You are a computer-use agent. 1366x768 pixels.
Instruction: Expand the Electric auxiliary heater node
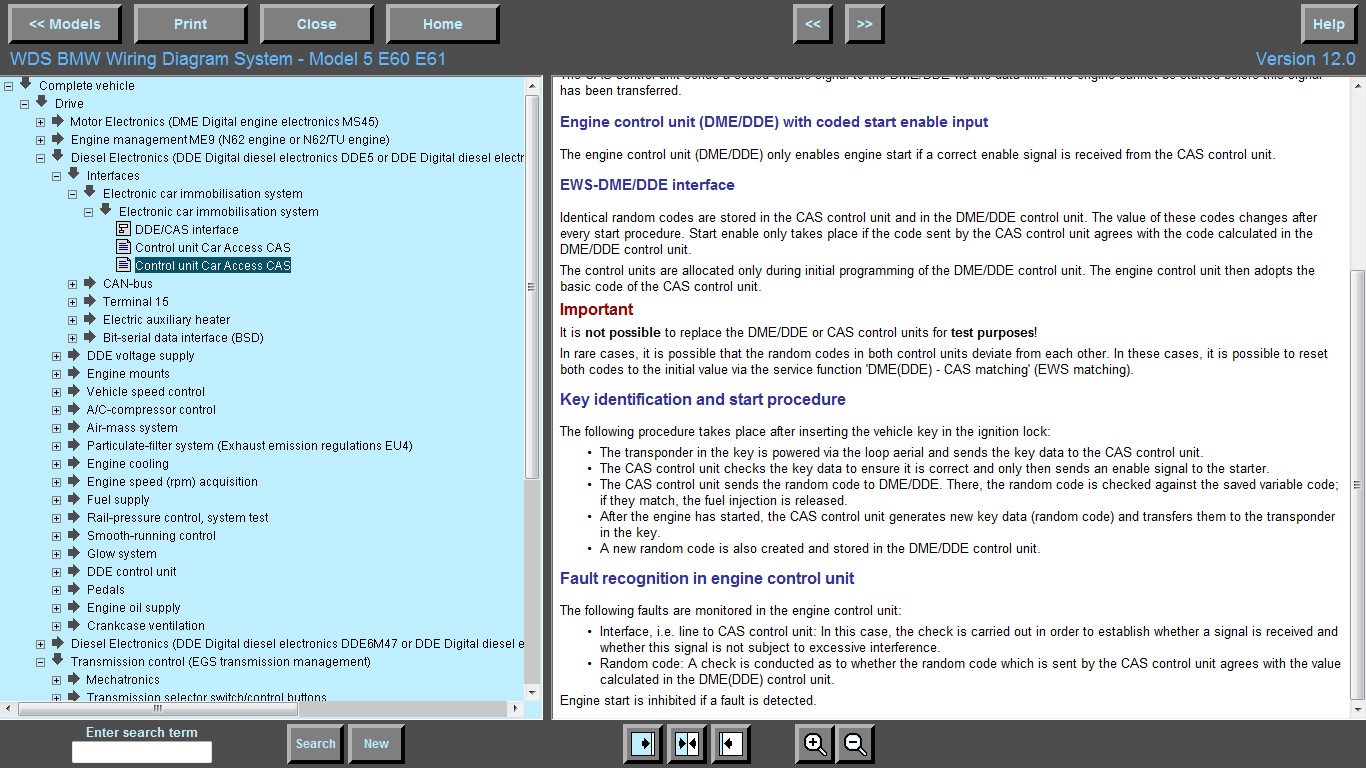tap(72, 320)
